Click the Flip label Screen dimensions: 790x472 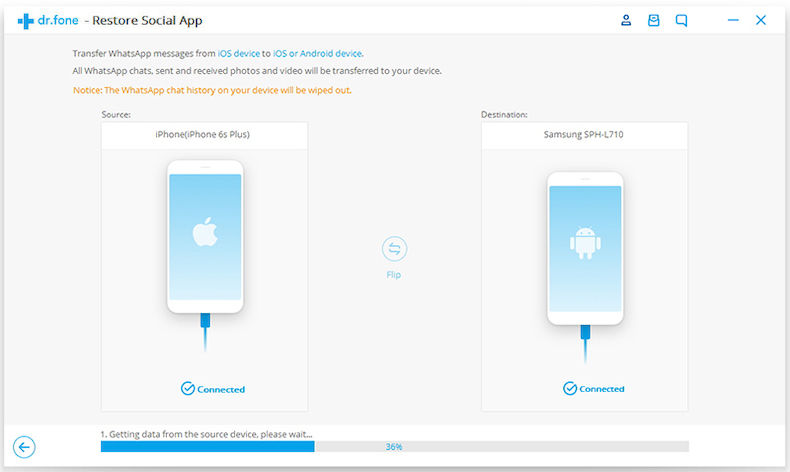pos(393,275)
